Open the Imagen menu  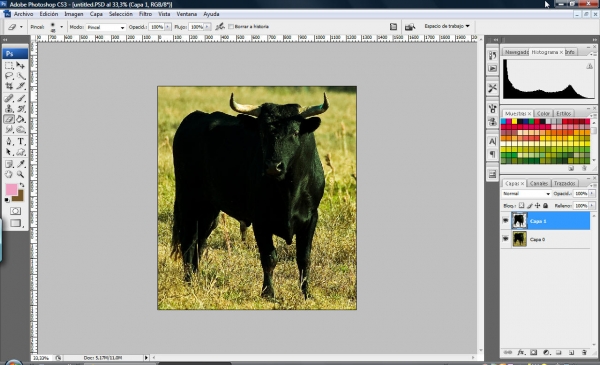[73, 14]
